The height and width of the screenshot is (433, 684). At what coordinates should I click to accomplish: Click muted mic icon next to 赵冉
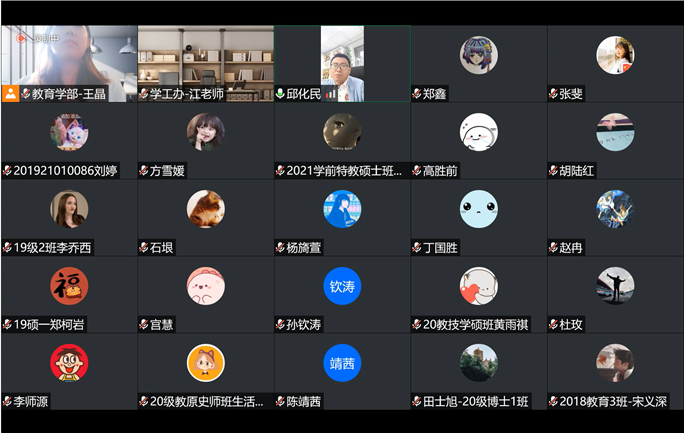coord(553,248)
